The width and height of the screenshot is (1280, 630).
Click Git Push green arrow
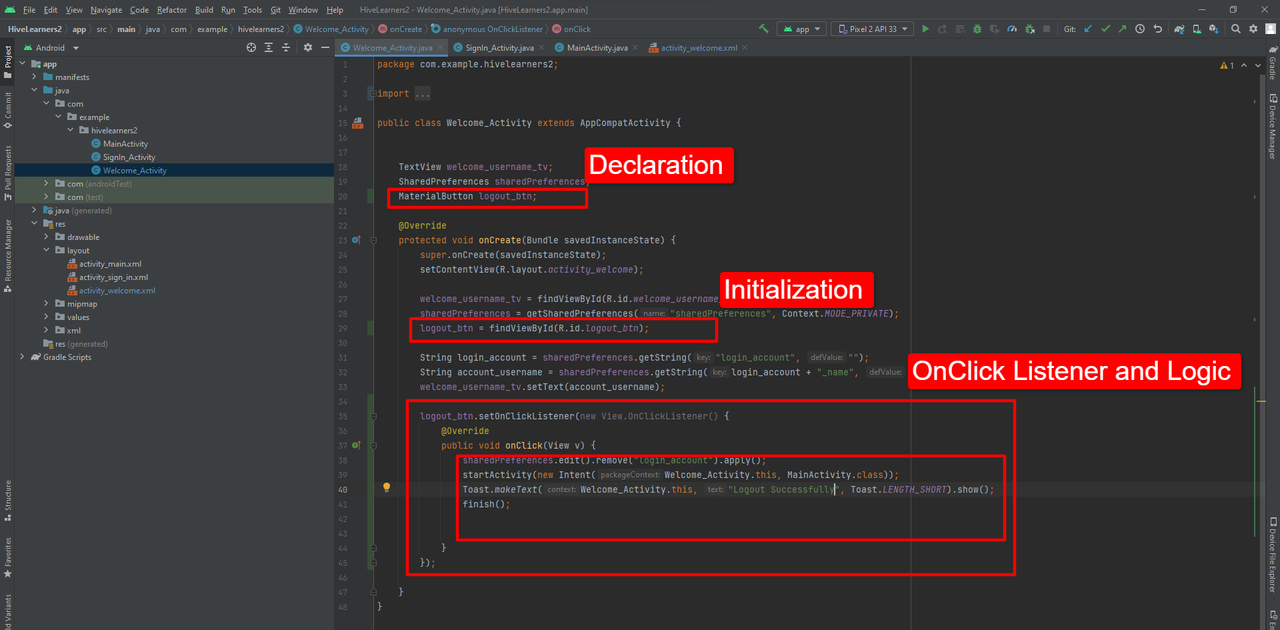tap(1123, 29)
